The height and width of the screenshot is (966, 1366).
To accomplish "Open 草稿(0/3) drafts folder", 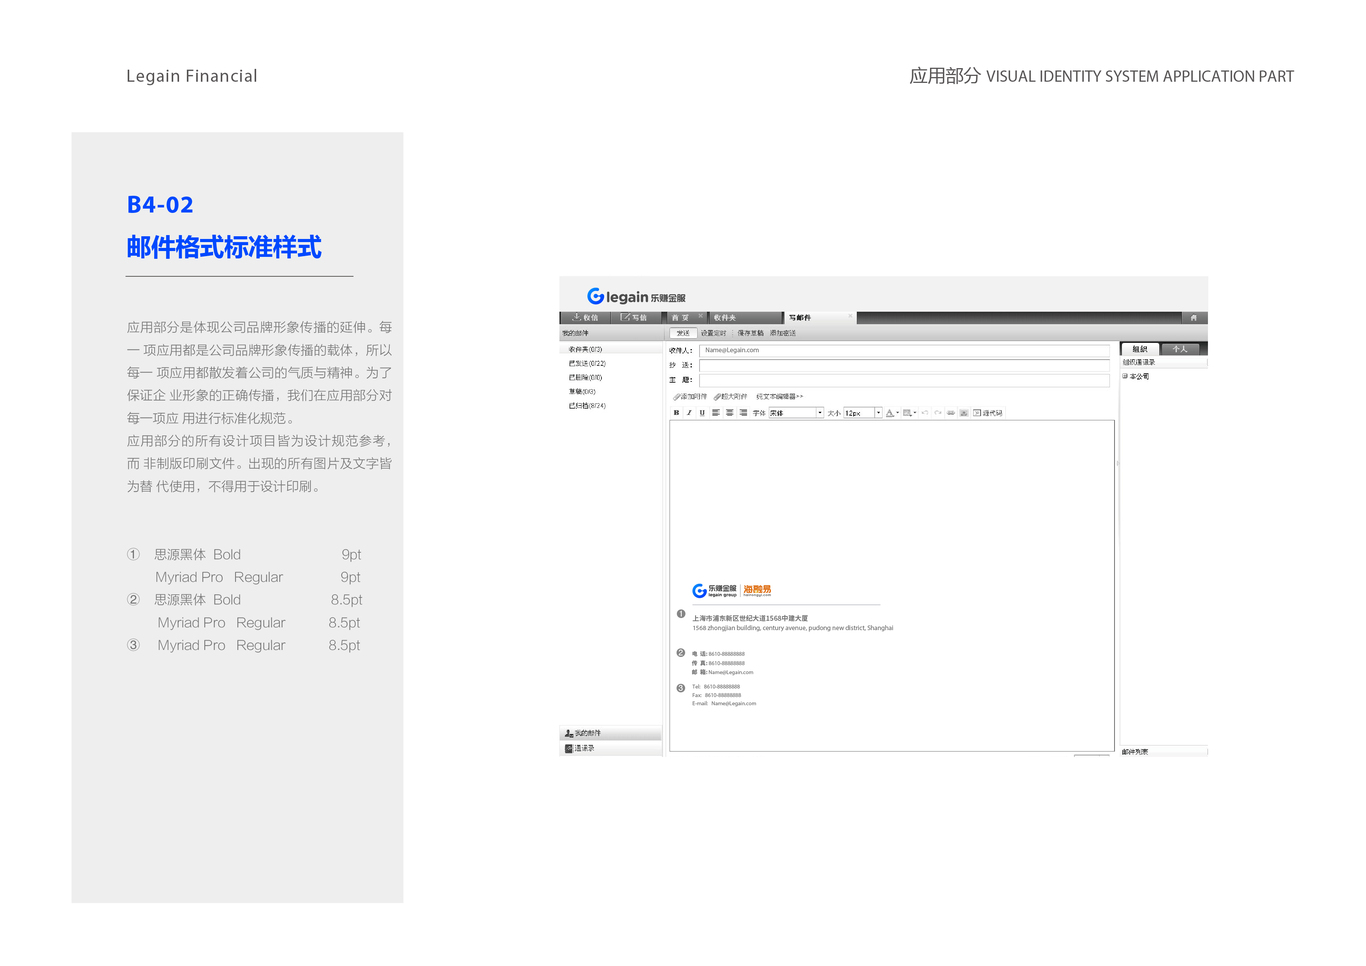I will click(583, 392).
